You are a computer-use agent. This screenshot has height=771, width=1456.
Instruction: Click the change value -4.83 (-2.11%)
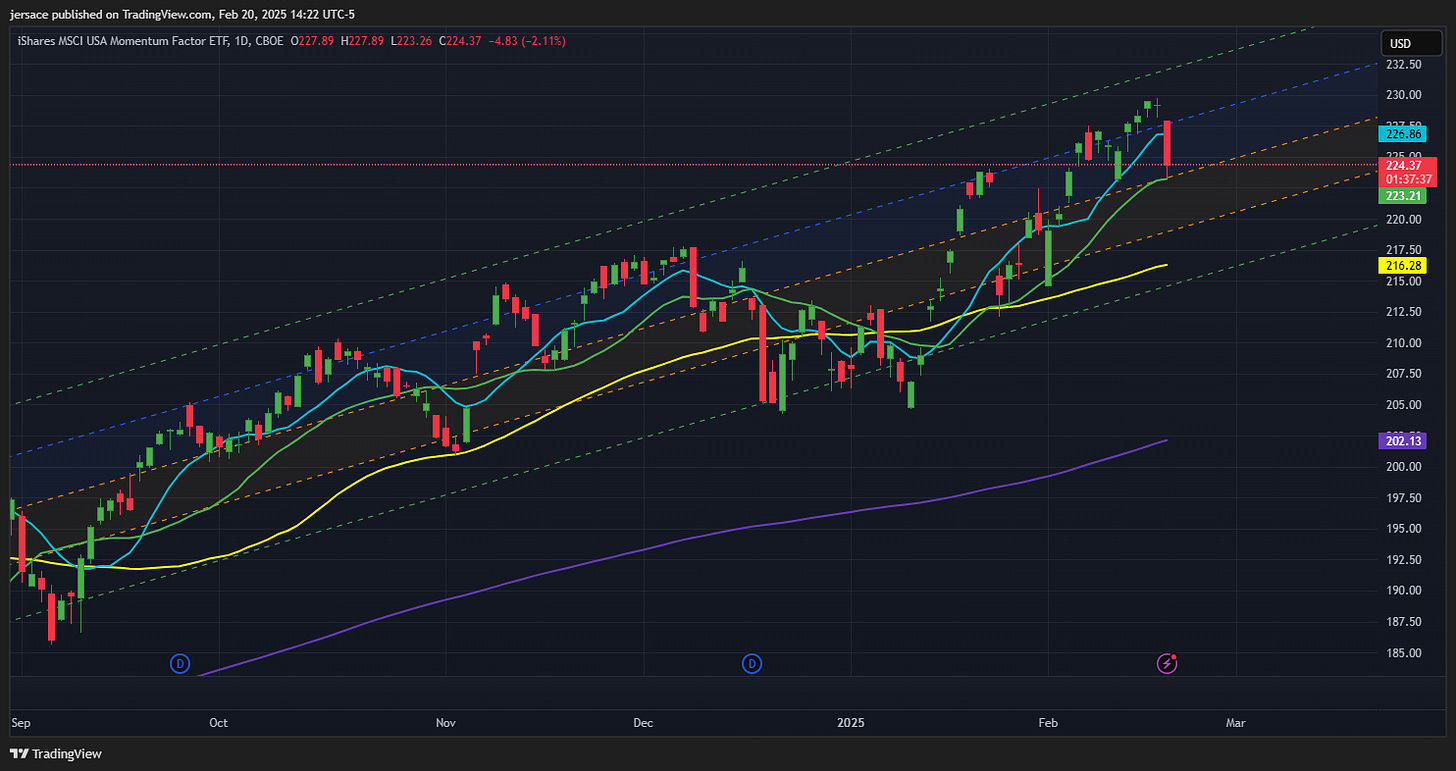point(529,41)
